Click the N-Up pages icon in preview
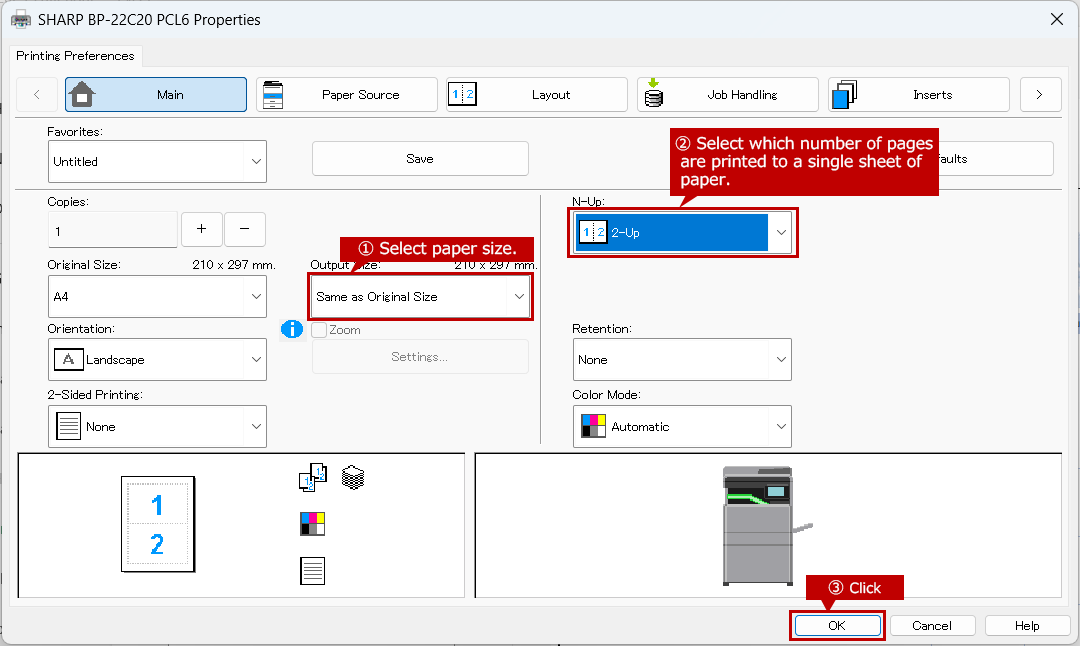The width and height of the screenshot is (1080, 646). 313,477
